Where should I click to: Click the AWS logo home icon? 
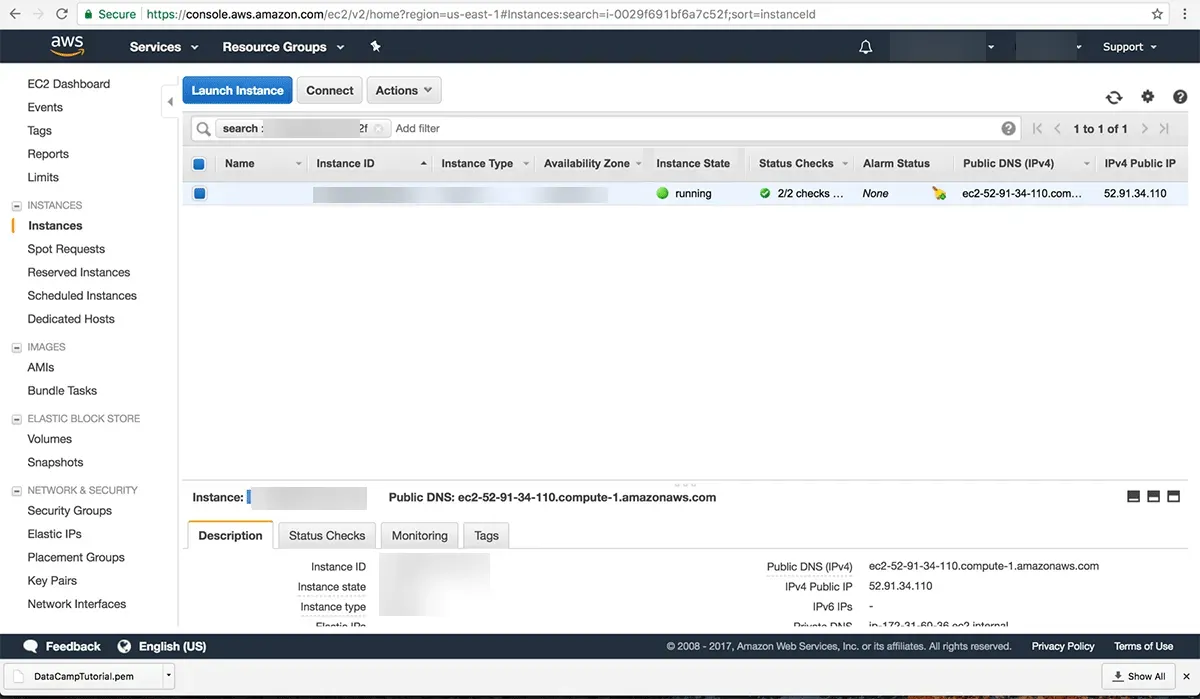pyautogui.click(x=67, y=46)
